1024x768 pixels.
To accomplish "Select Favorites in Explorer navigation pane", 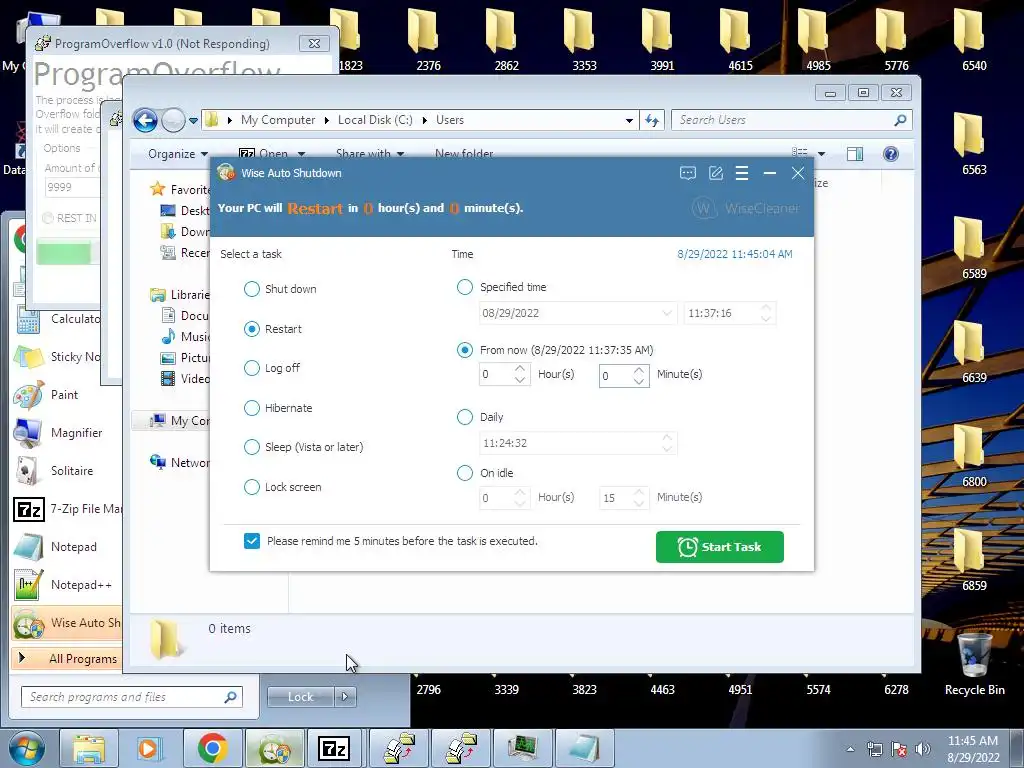I will click(180, 189).
